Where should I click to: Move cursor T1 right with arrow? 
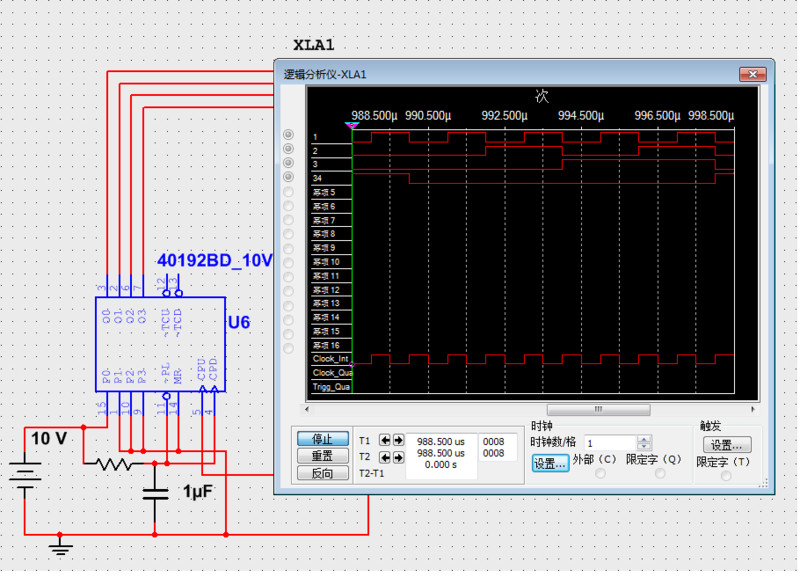pyautogui.click(x=398, y=441)
